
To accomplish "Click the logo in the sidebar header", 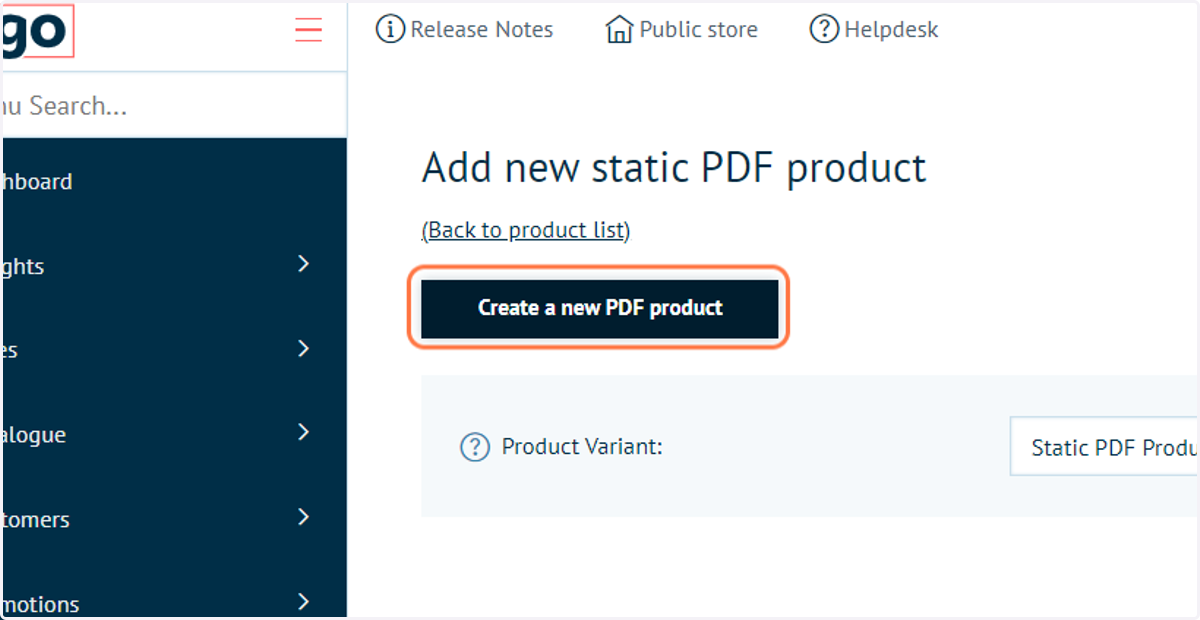I will (36, 30).
